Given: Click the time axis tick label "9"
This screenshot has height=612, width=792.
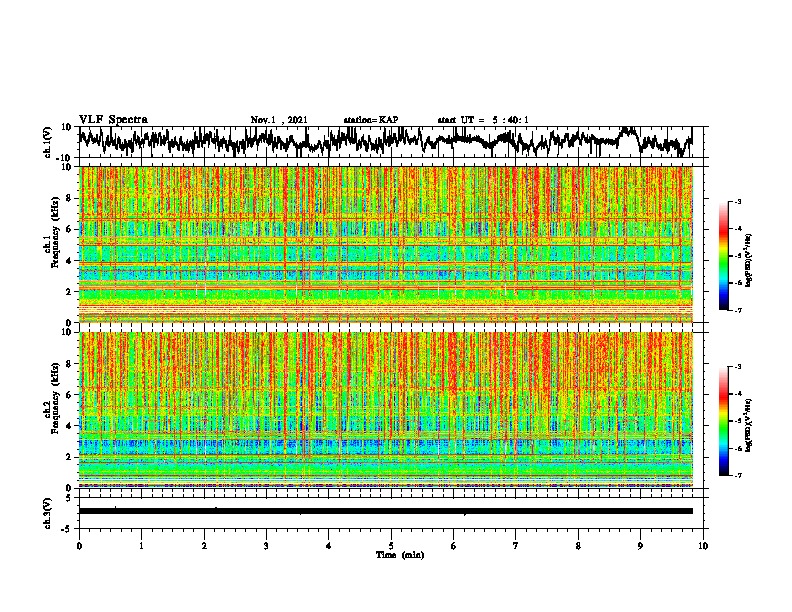Looking at the screenshot, I should click(640, 546).
